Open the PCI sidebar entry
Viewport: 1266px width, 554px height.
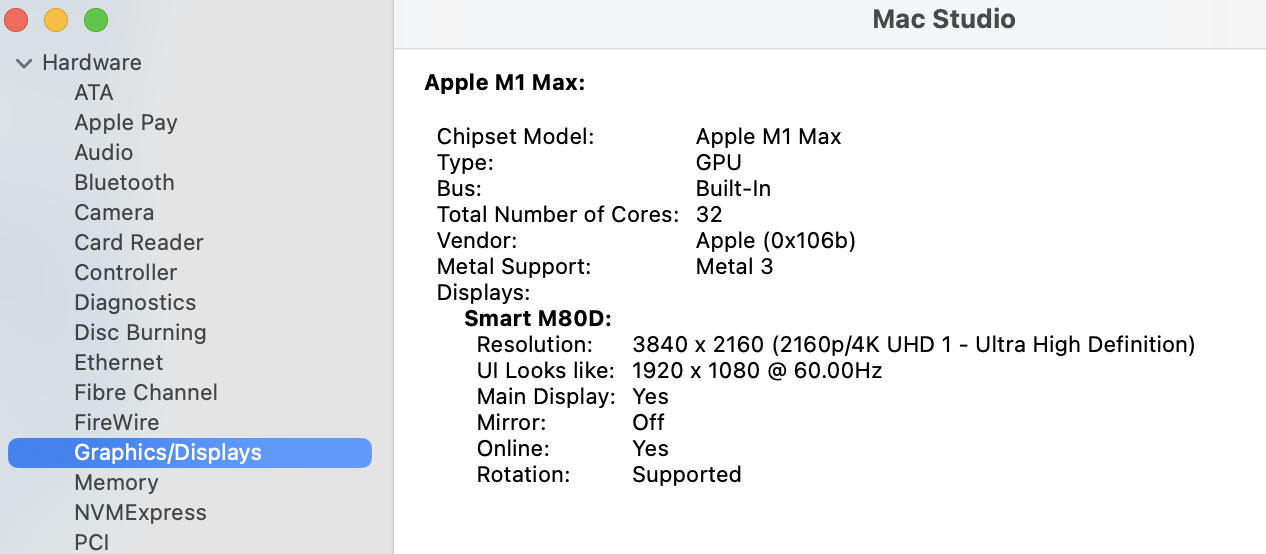92,542
